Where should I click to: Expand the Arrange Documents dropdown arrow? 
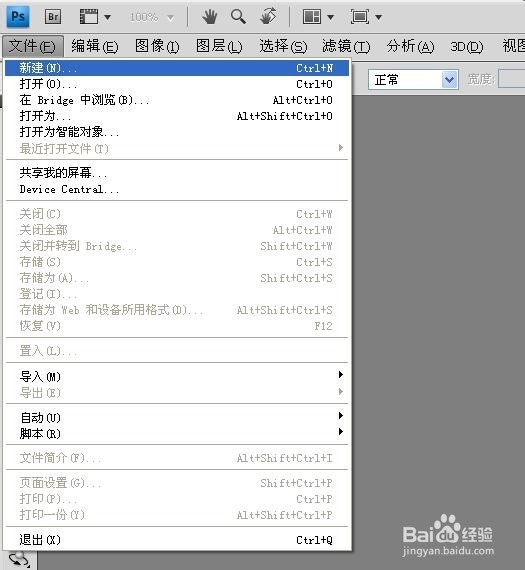point(330,17)
